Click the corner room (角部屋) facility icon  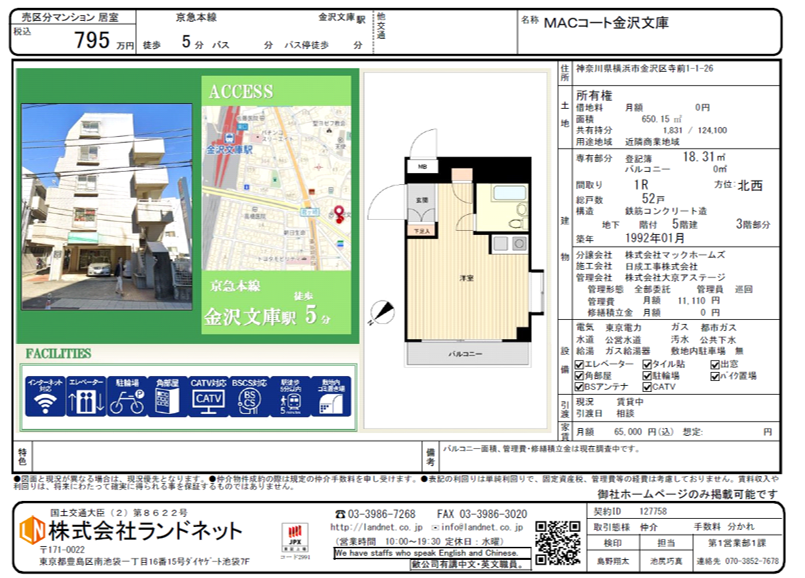(x=167, y=396)
